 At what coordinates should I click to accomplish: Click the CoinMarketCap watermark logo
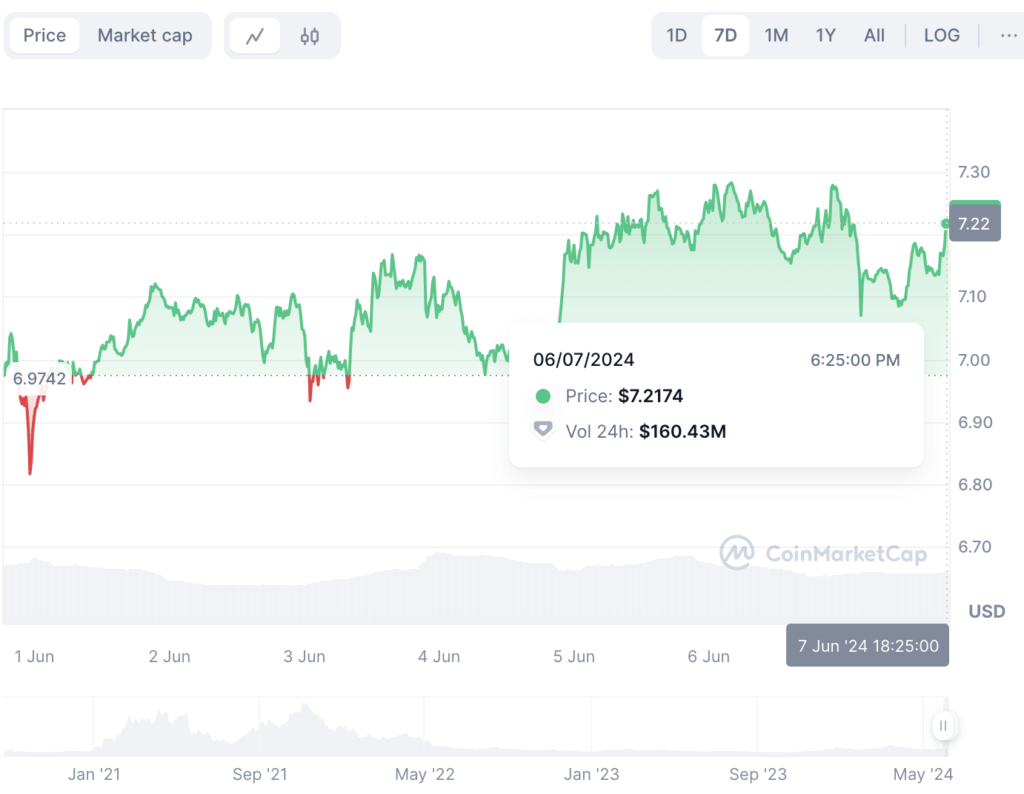point(734,552)
